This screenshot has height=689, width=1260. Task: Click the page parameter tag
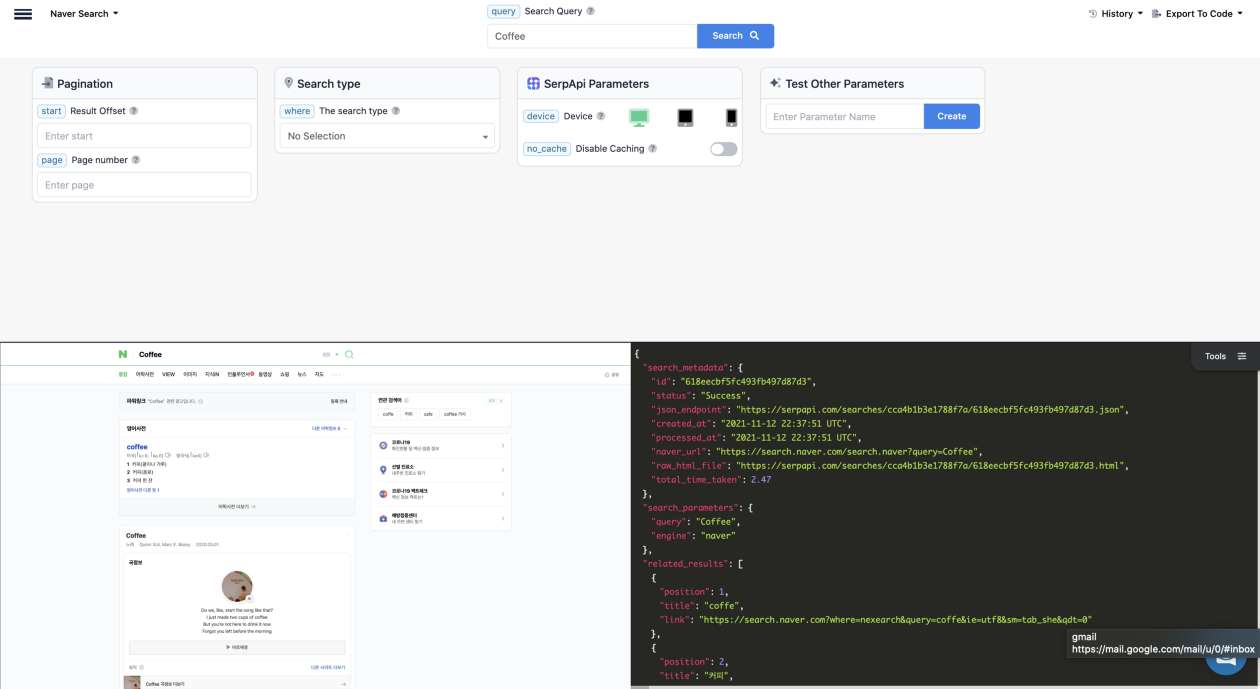coord(52,160)
